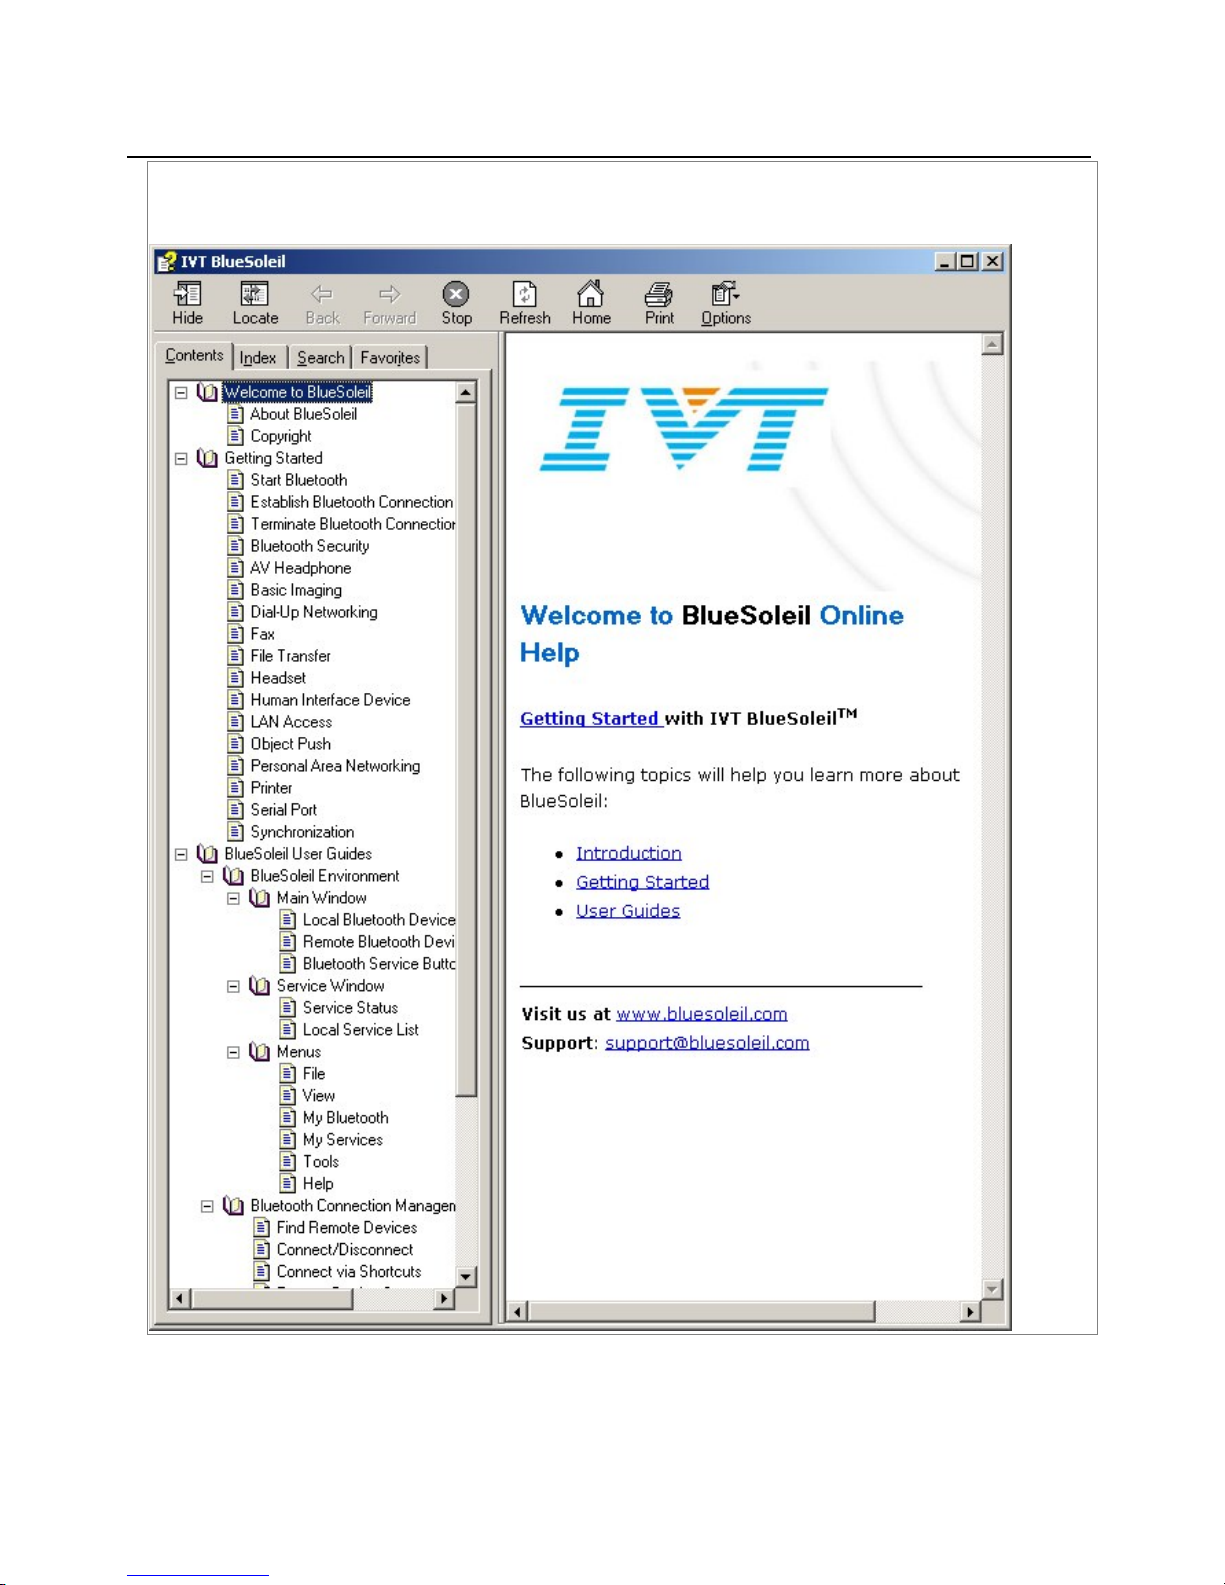This screenshot has height=1585, width=1225.
Task: Click the IVT BlueSoleil title bar icon
Action: [166, 262]
